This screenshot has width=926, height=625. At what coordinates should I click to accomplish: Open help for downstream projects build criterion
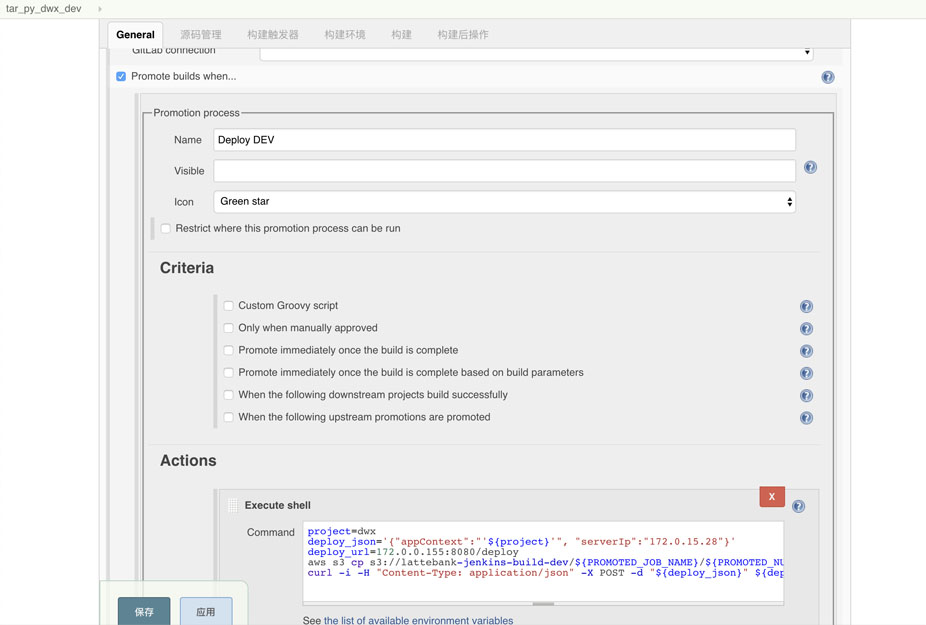(x=806, y=396)
